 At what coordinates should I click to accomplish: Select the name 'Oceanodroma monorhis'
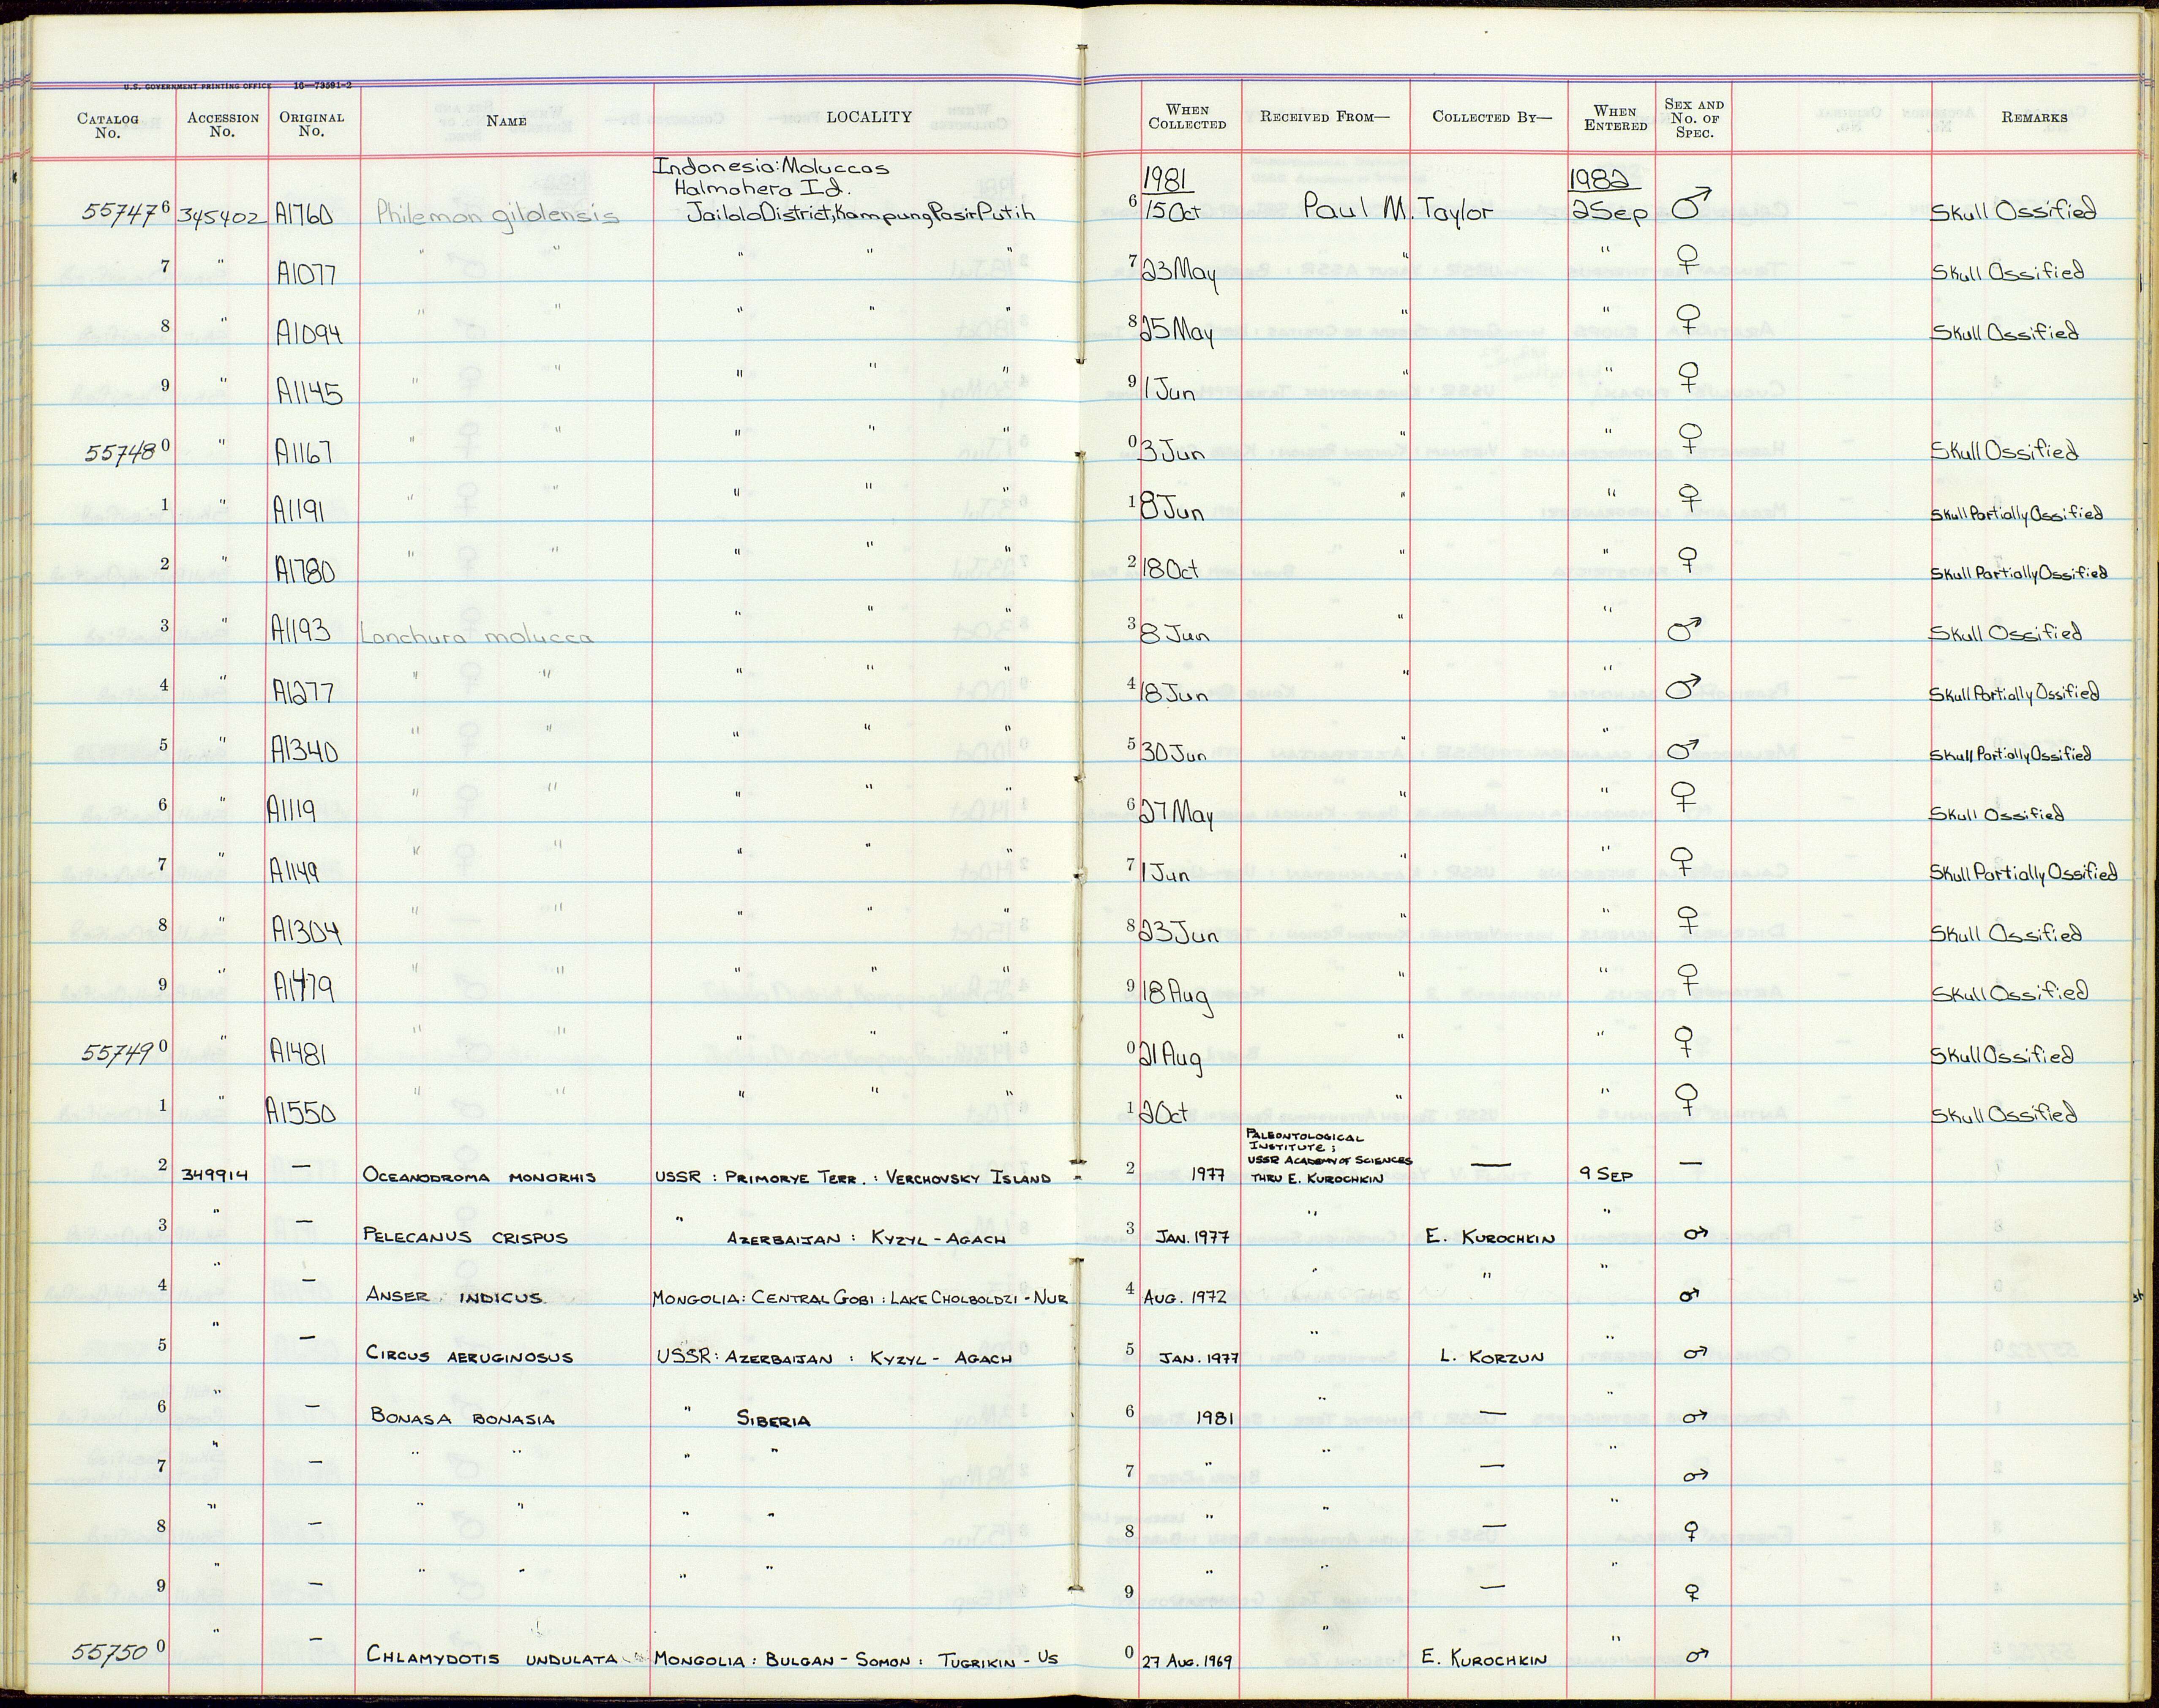480,1177
